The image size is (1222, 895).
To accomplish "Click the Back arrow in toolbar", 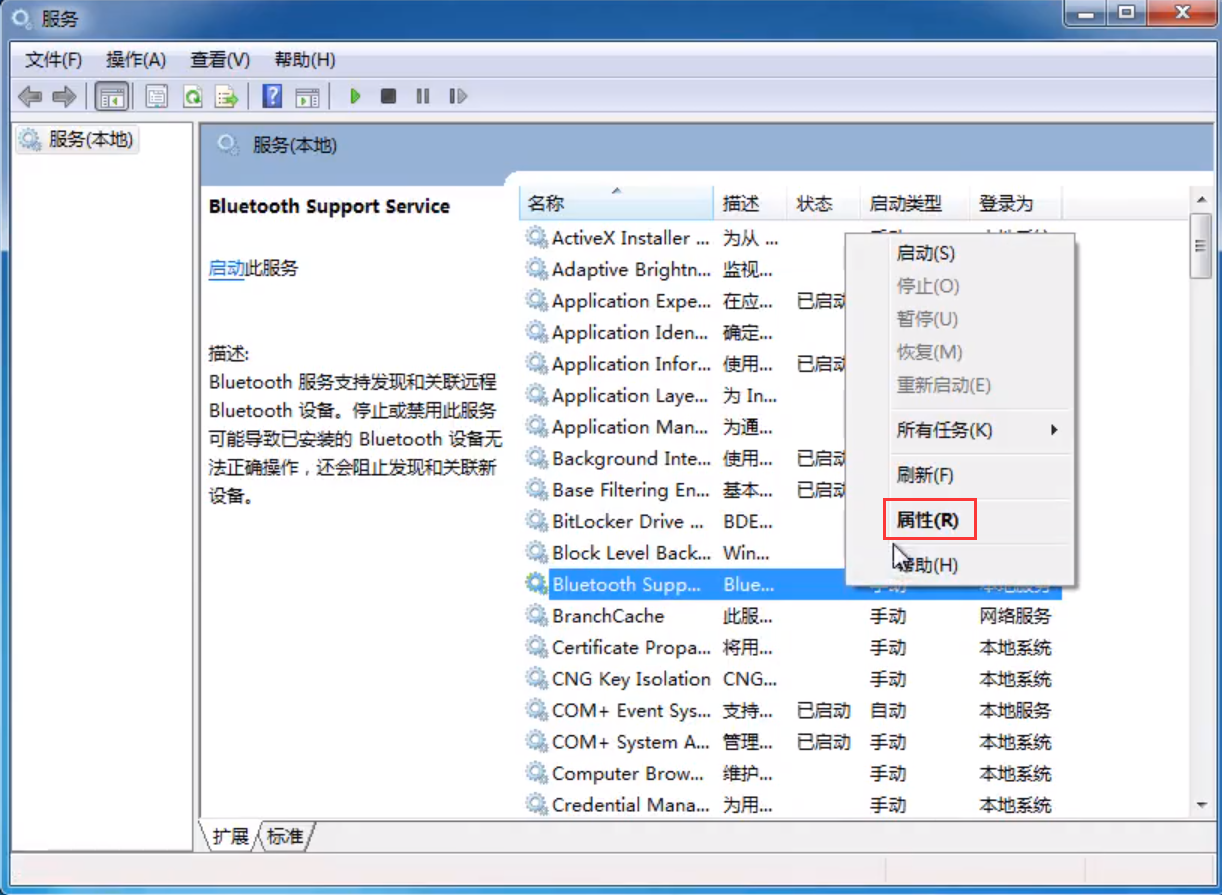I will [x=30, y=97].
